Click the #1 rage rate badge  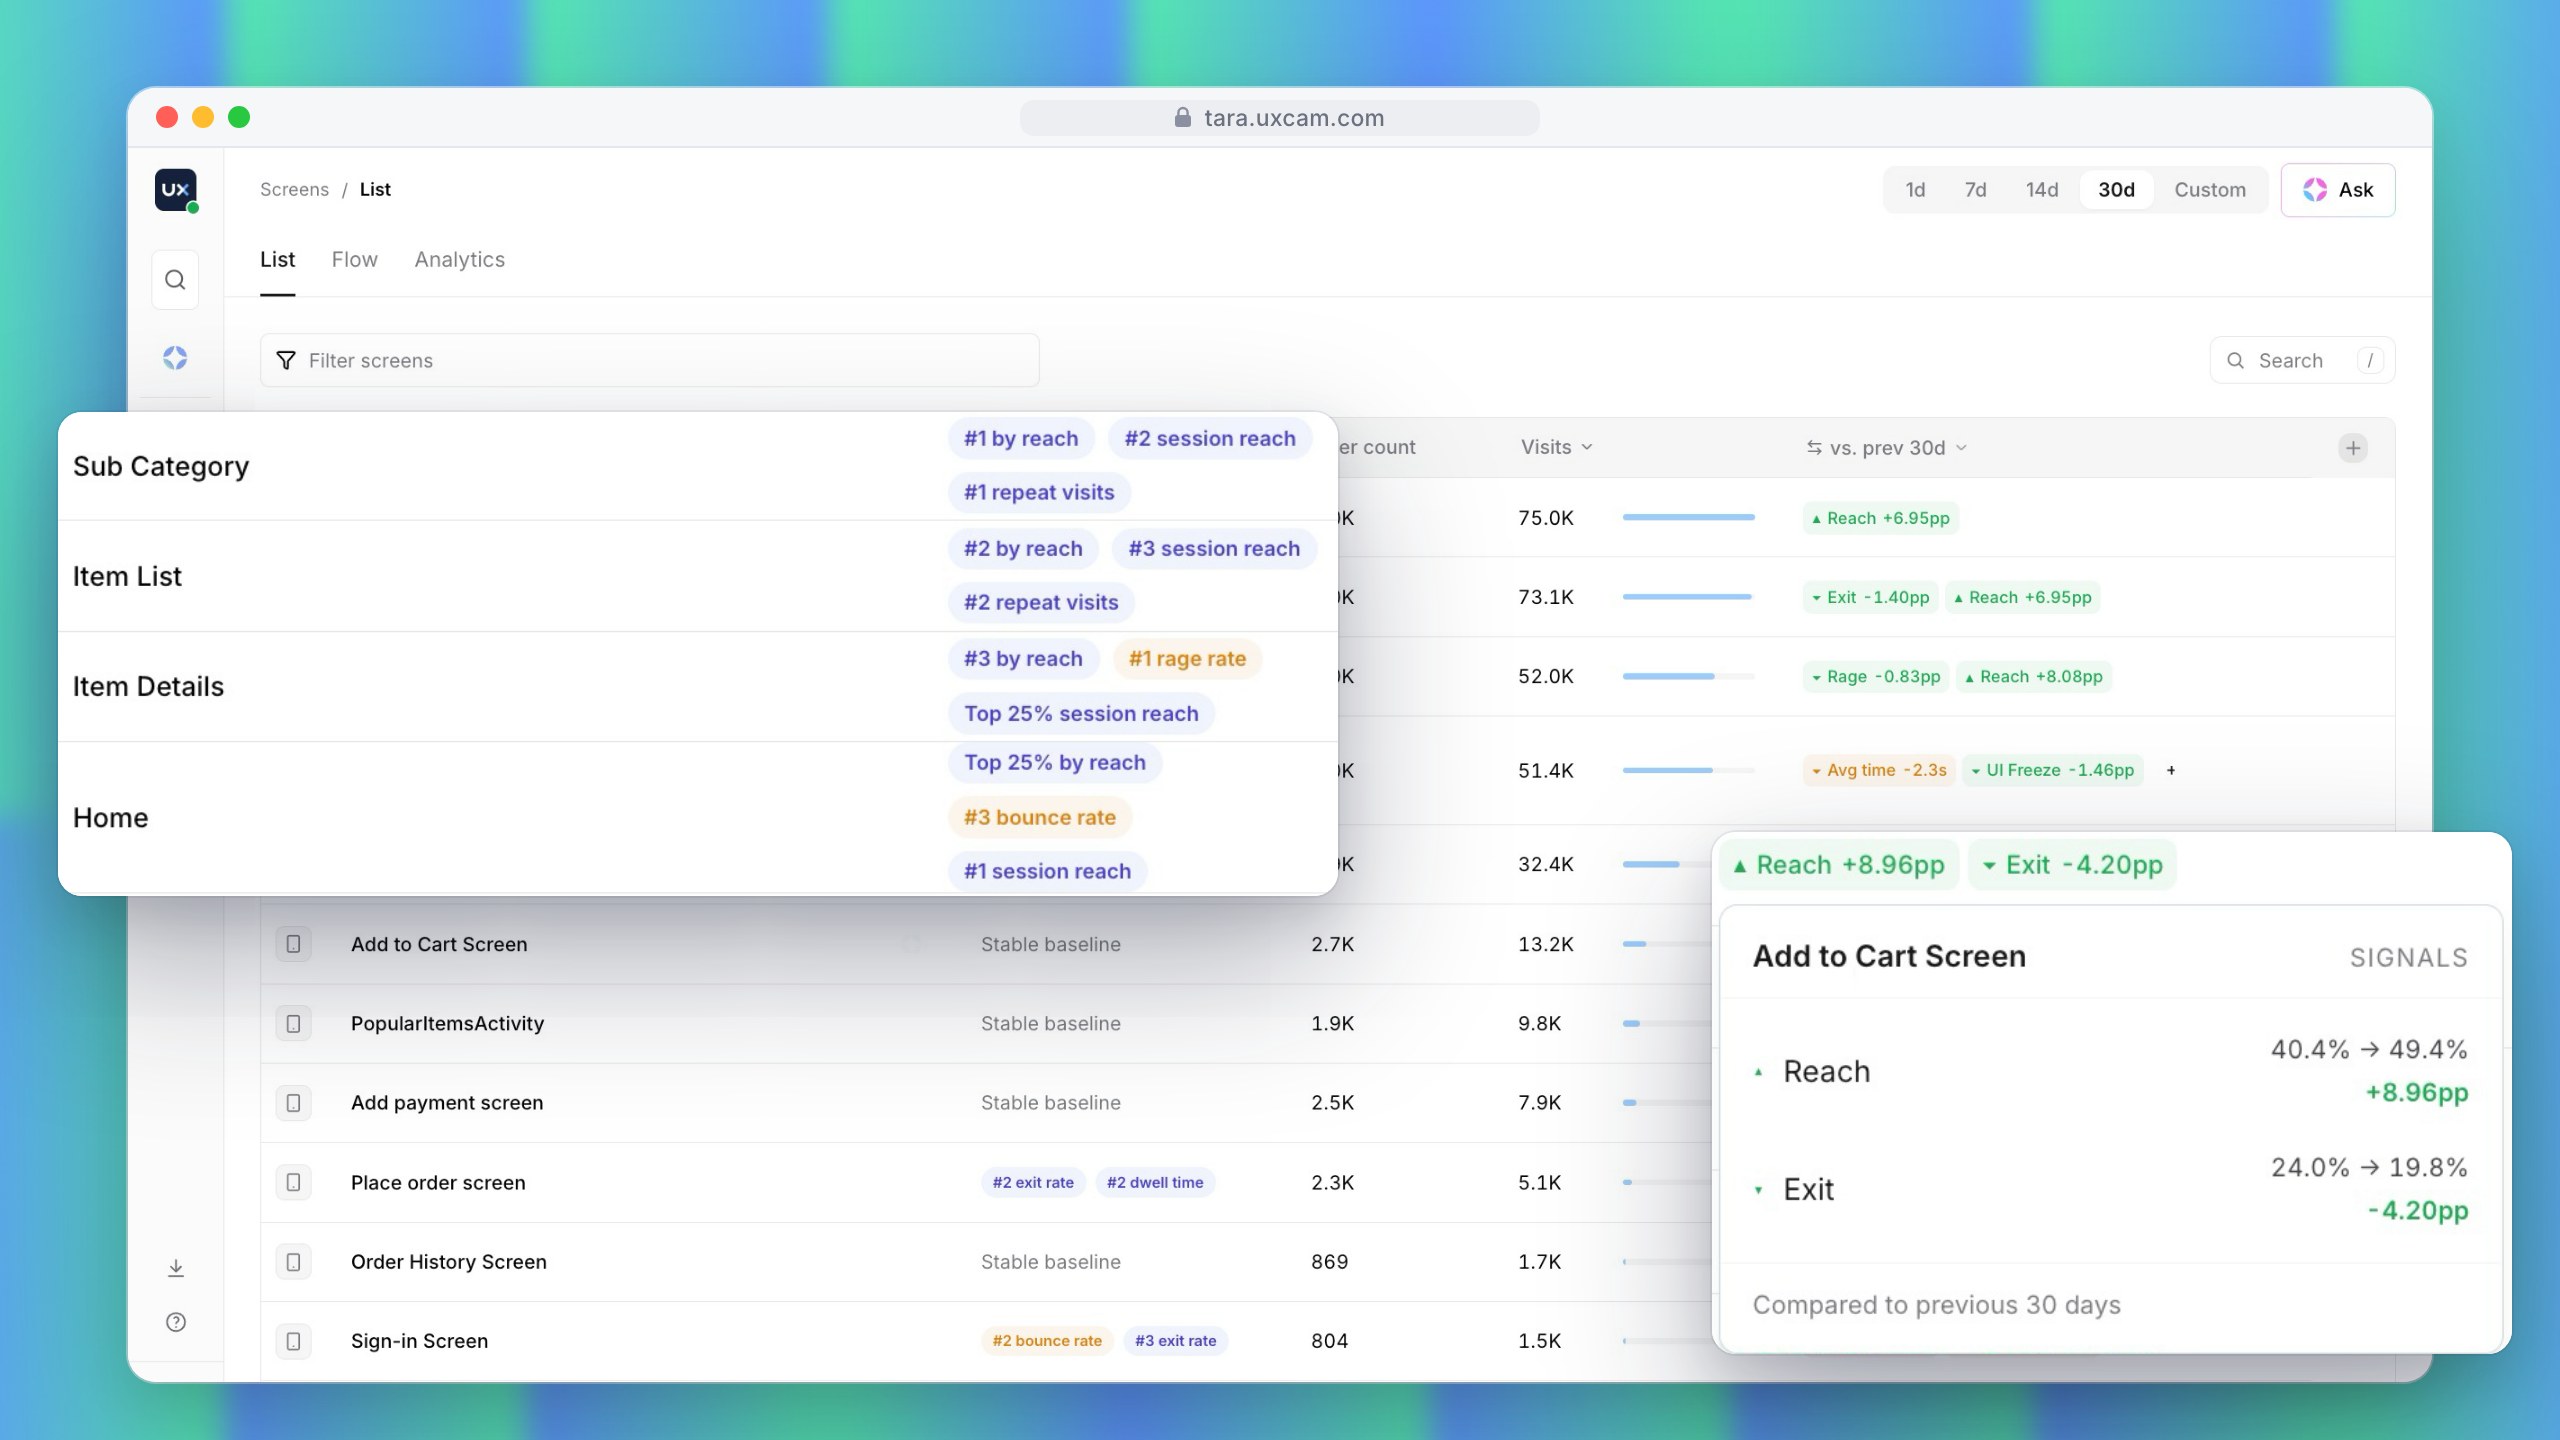pos(1187,659)
